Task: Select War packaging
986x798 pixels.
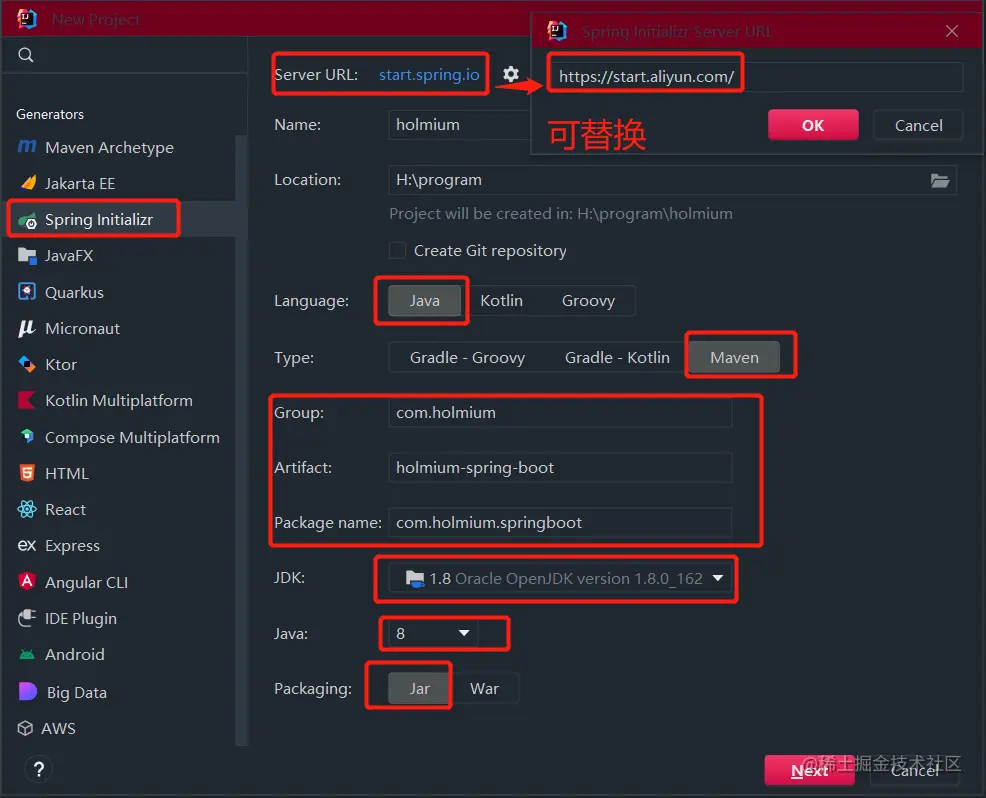Action: click(x=484, y=689)
